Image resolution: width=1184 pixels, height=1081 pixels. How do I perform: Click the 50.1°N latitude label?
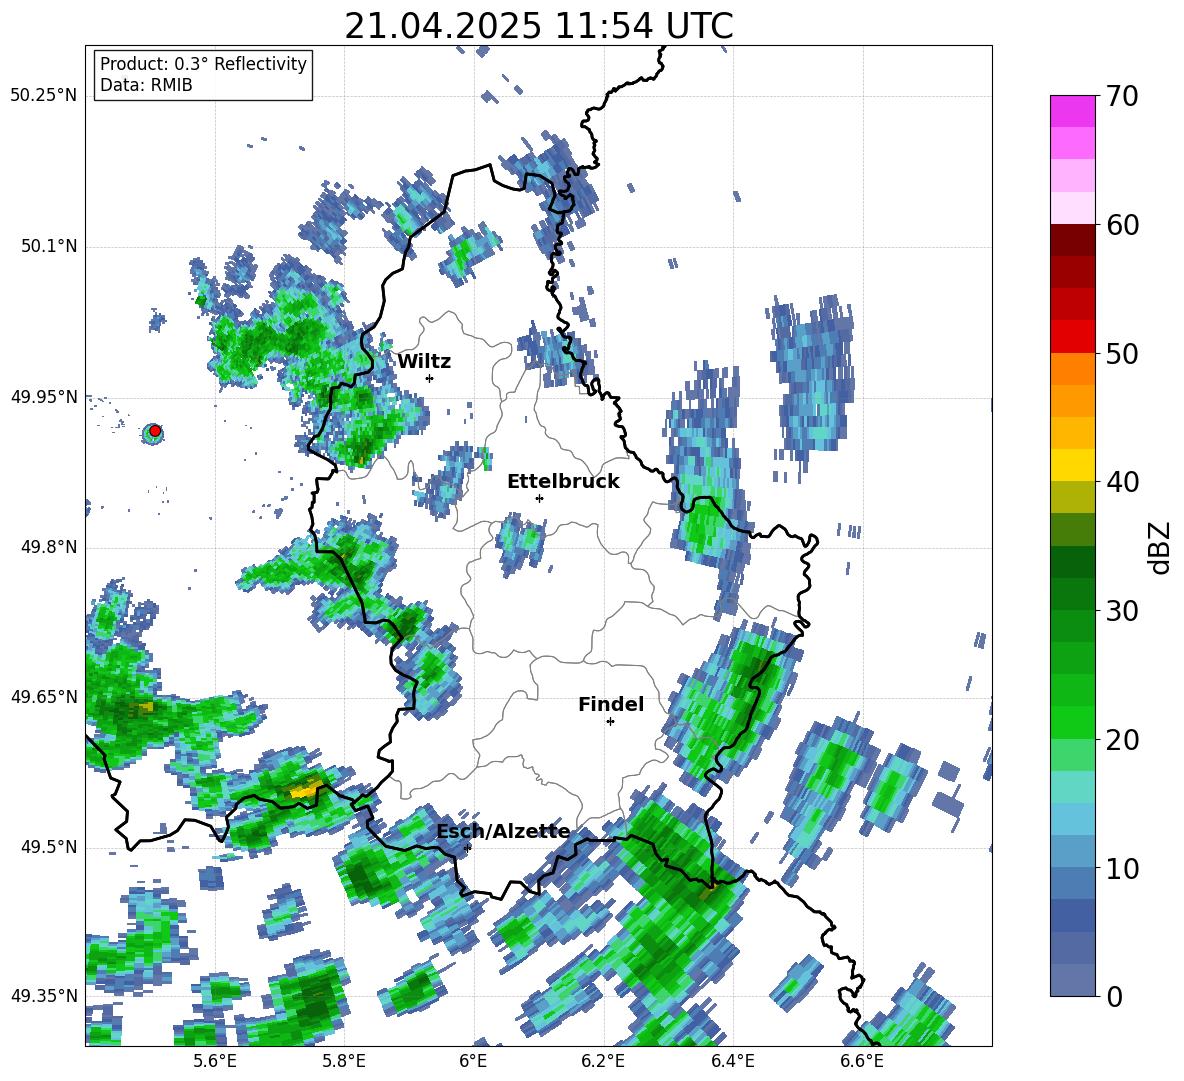pos(49,246)
